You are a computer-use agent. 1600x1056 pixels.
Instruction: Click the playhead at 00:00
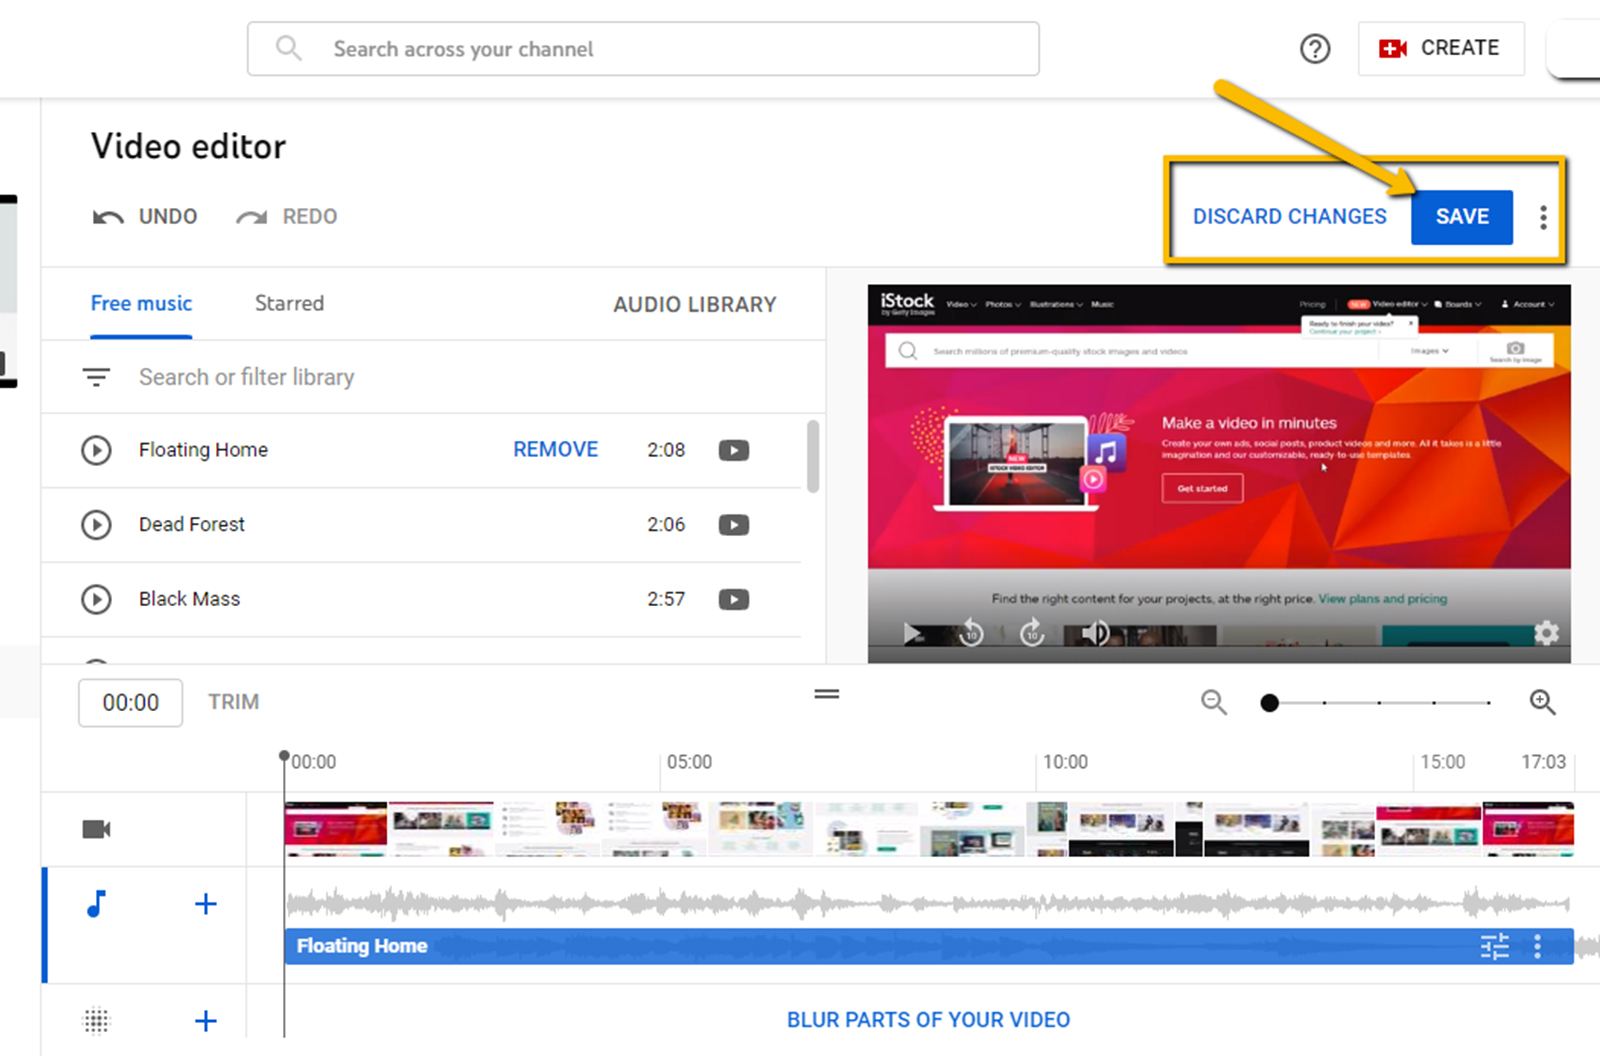[x=284, y=757]
